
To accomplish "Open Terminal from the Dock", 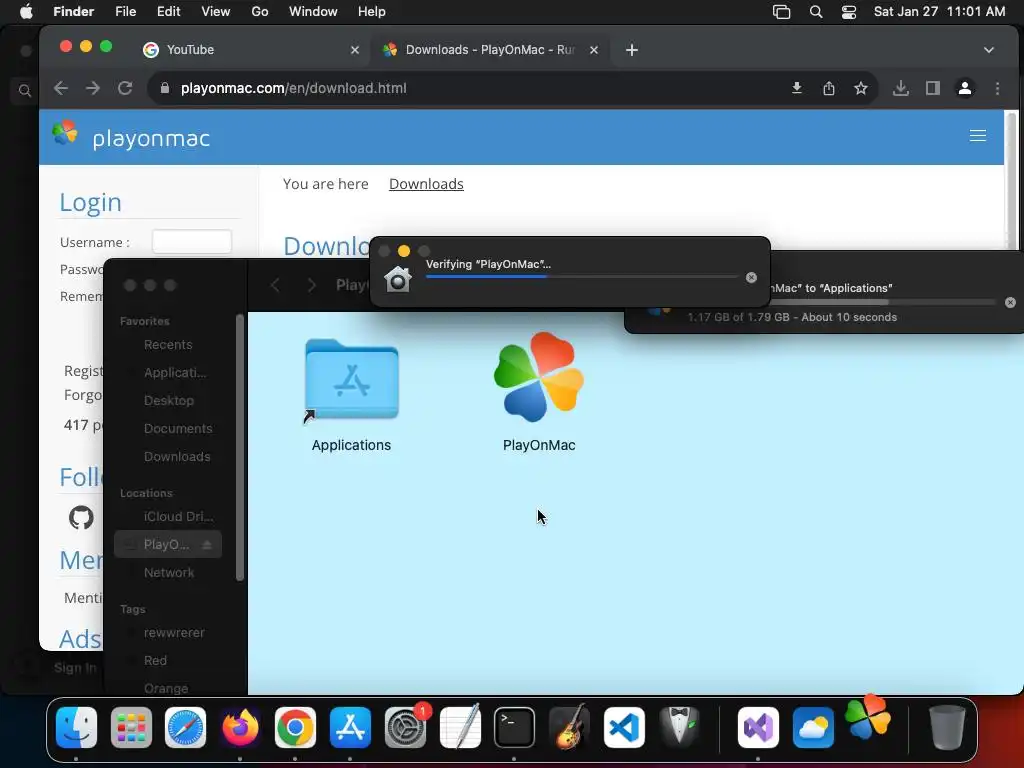I will click(514, 728).
